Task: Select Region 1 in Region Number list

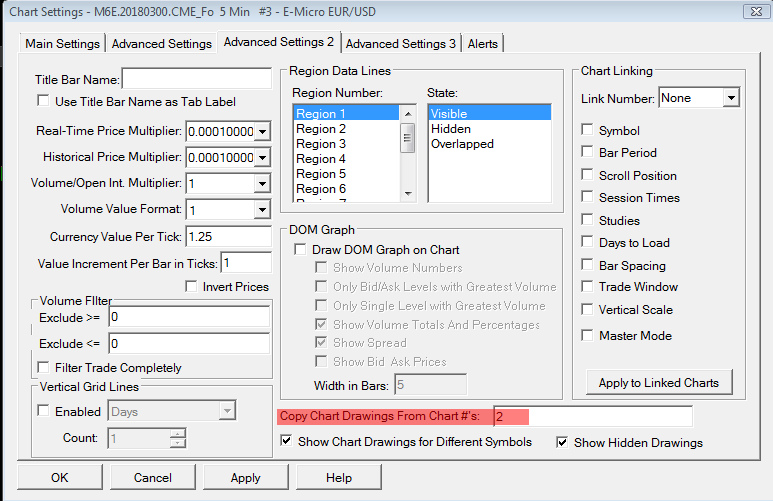Action: (x=346, y=113)
